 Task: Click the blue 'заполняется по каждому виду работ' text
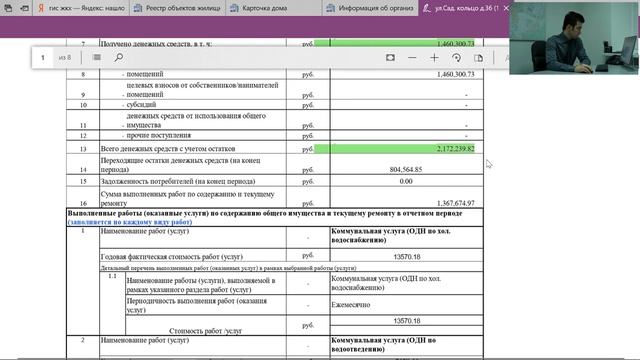click(x=130, y=222)
